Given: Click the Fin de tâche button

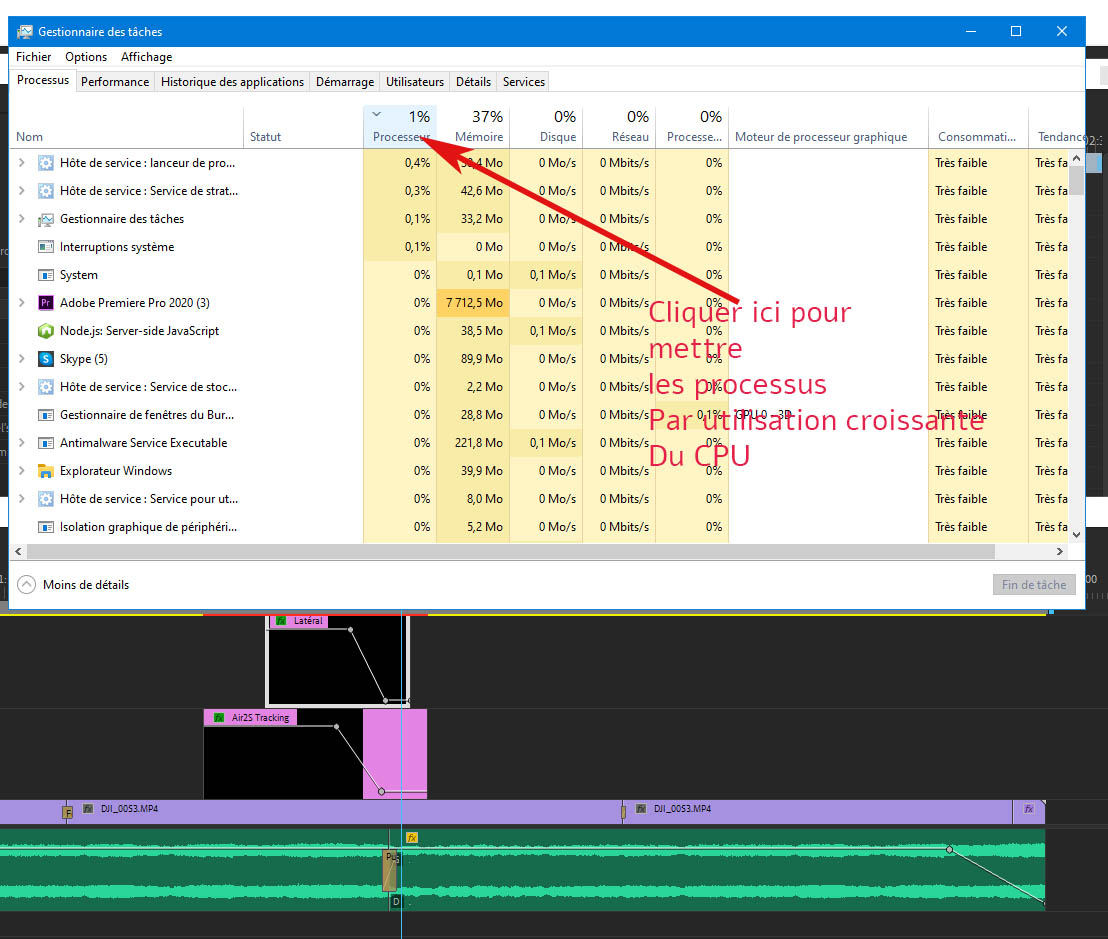Looking at the screenshot, I should (x=1034, y=585).
